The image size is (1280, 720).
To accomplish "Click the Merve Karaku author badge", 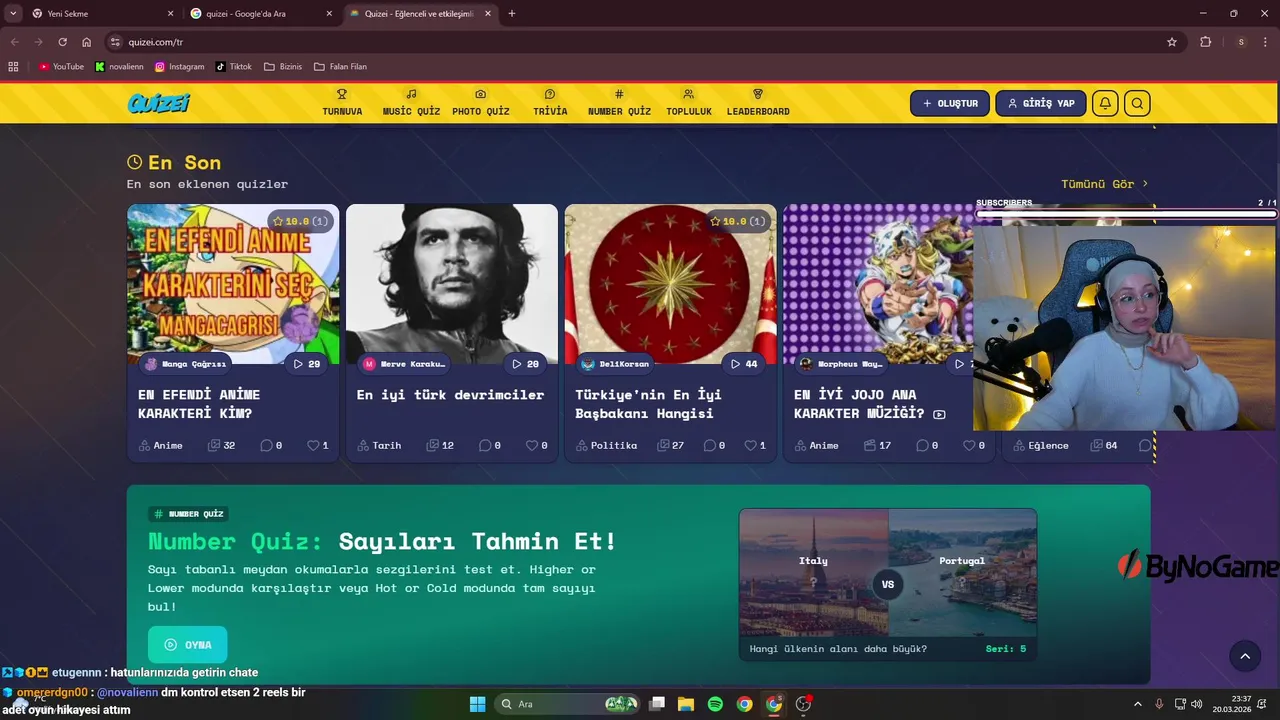I will (x=404, y=364).
